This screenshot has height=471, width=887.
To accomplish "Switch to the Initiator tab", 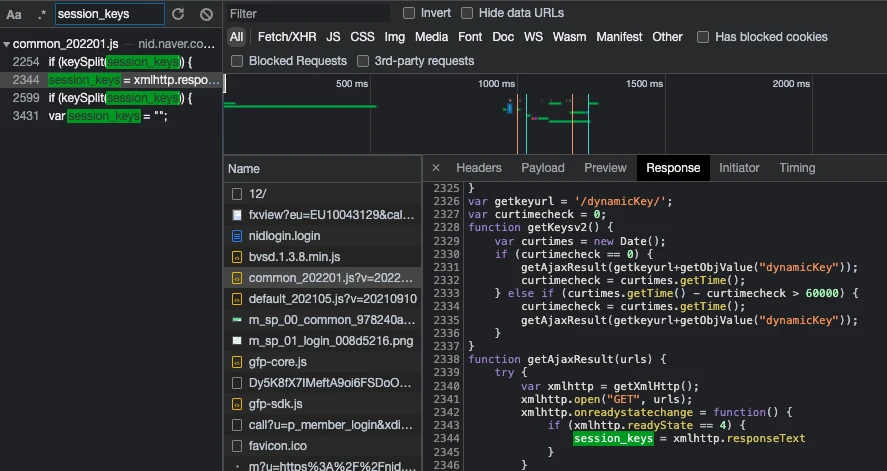I will pos(739,168).
